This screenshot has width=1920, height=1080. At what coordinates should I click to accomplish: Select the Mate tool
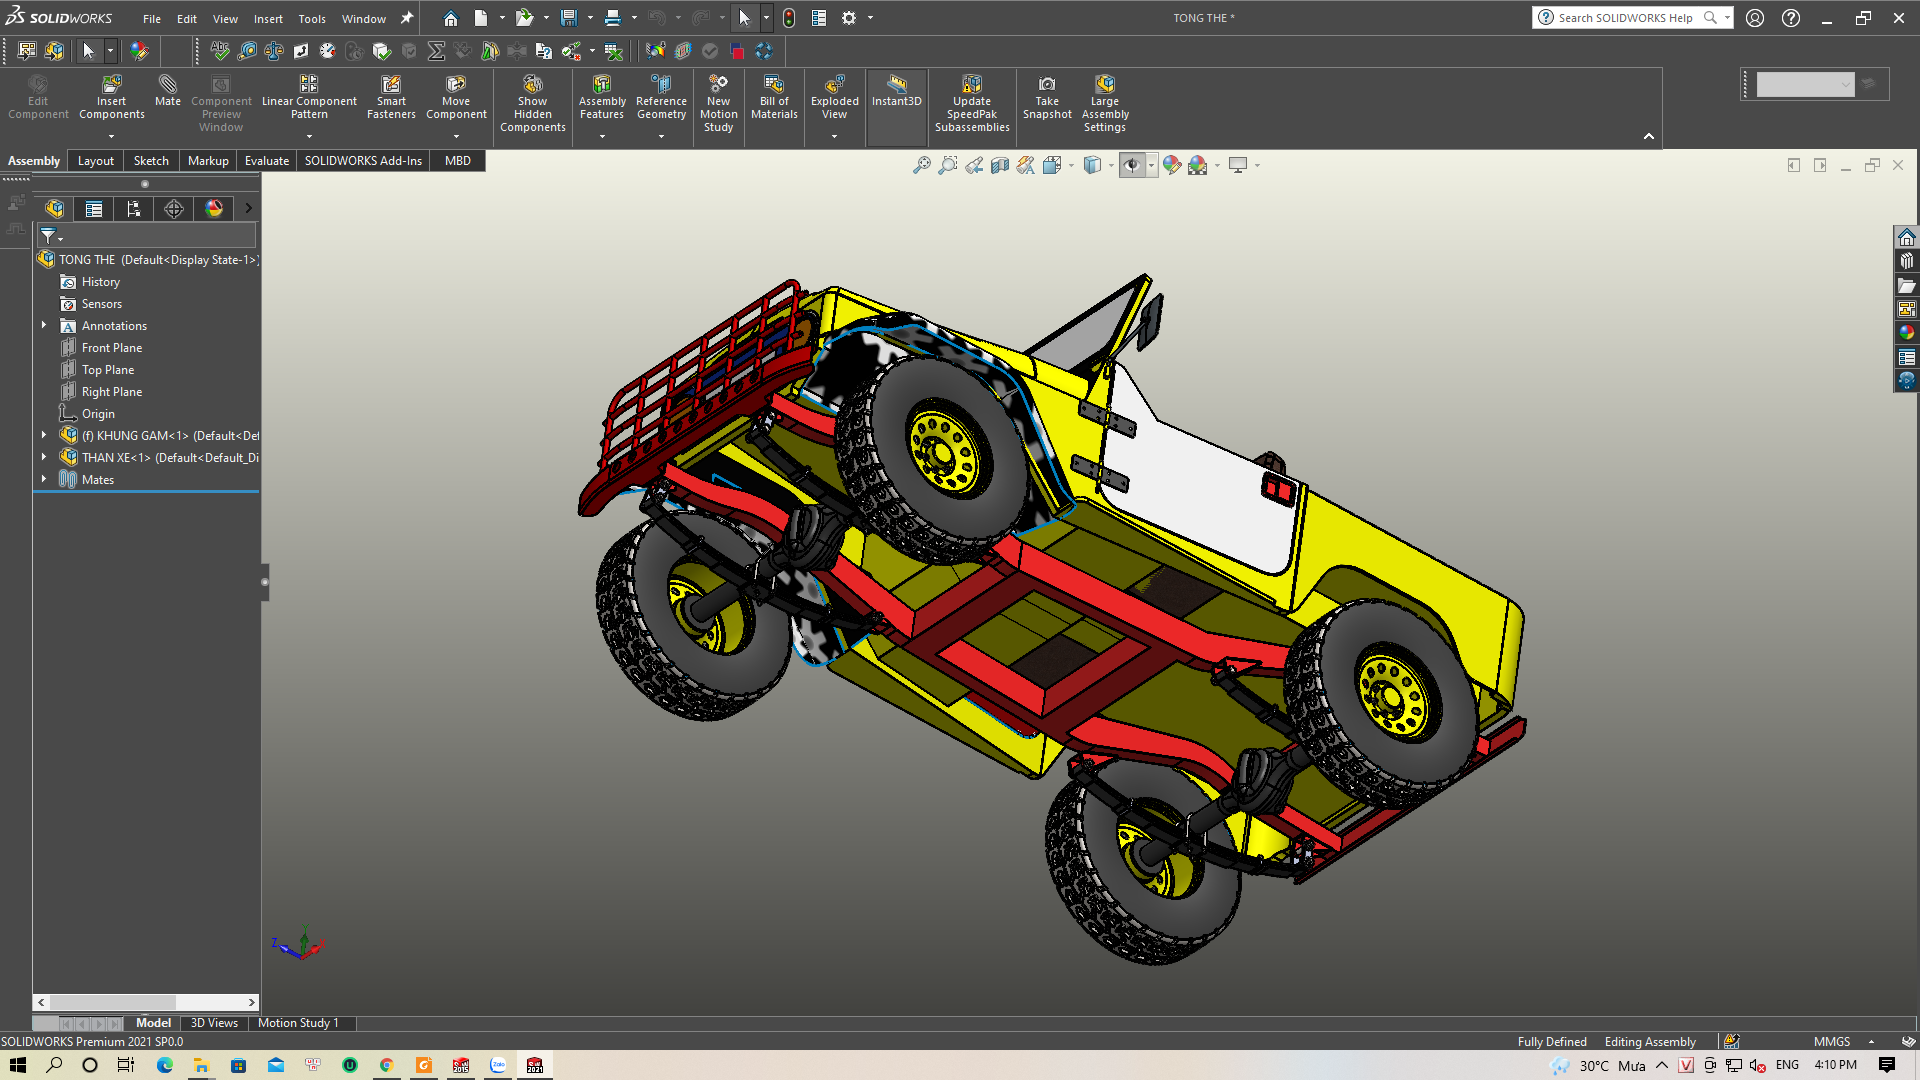tap(168, 90)
